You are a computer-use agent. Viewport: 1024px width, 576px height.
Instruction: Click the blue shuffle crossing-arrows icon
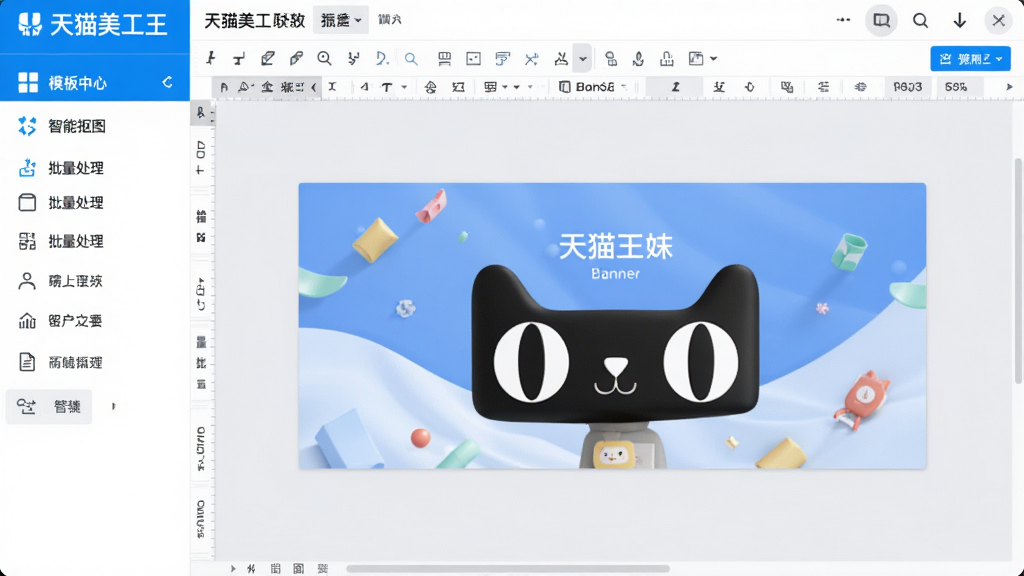[532, 59]
